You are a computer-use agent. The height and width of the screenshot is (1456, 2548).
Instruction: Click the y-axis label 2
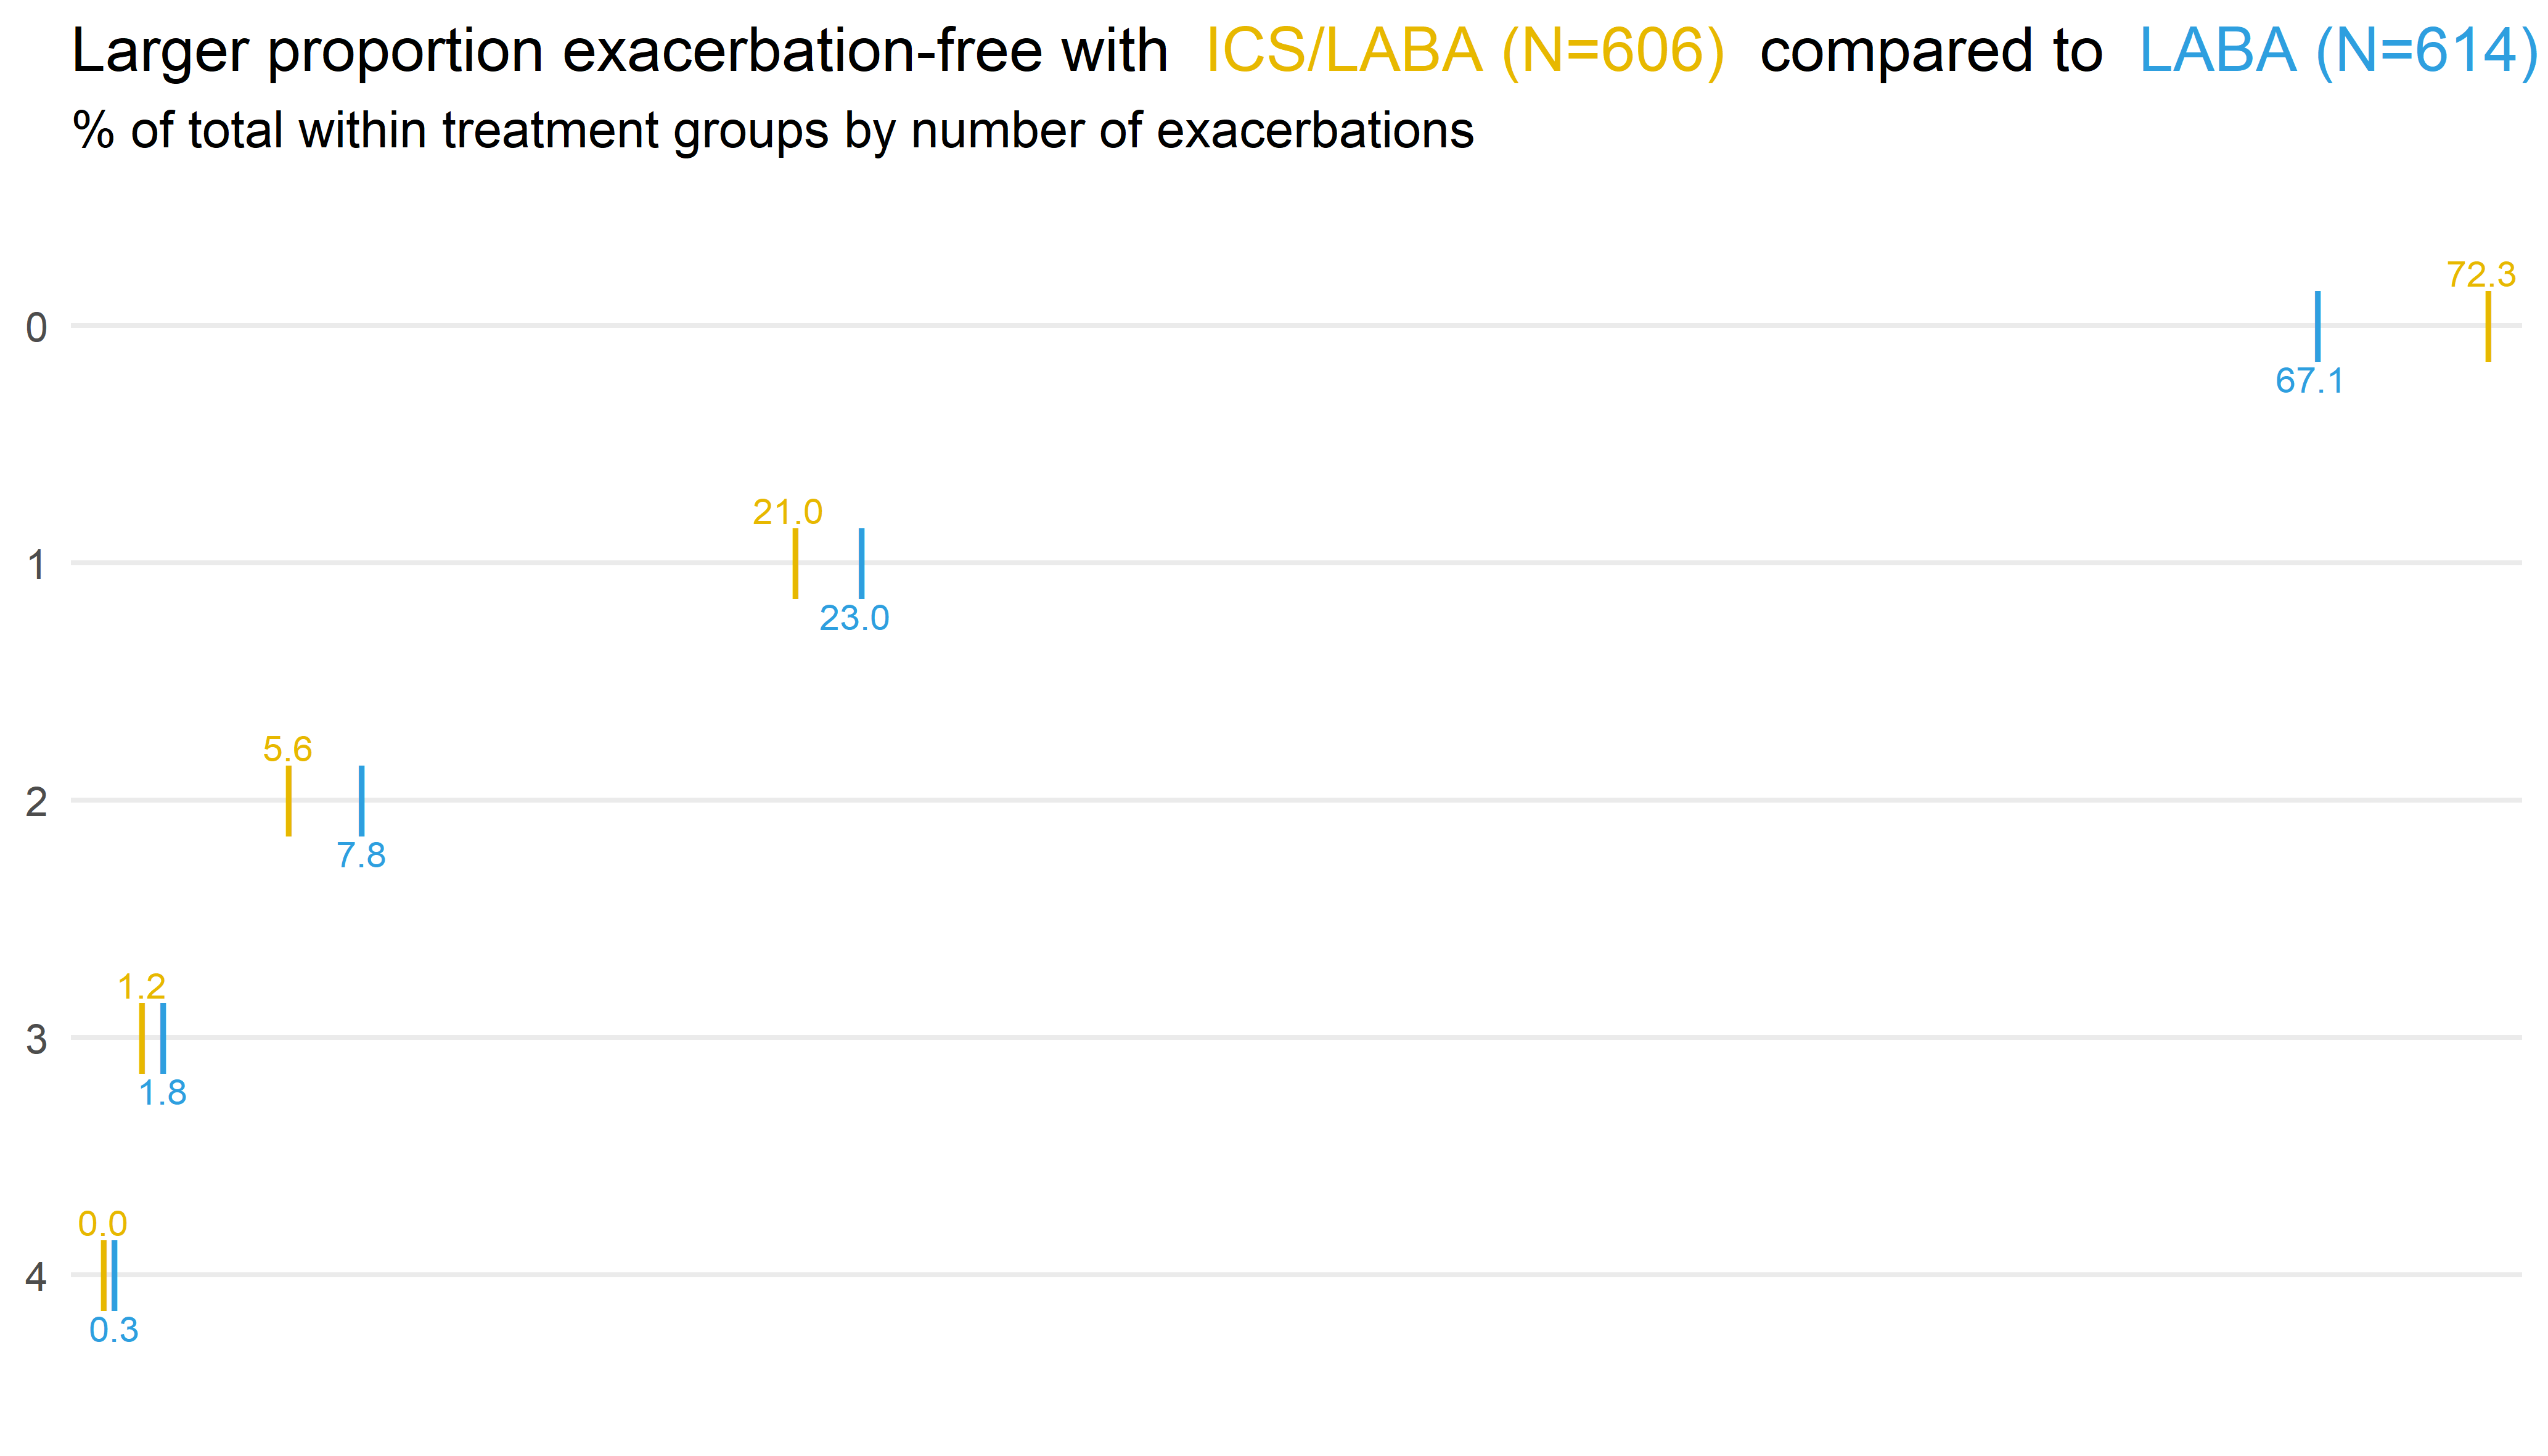coord(36,802)
